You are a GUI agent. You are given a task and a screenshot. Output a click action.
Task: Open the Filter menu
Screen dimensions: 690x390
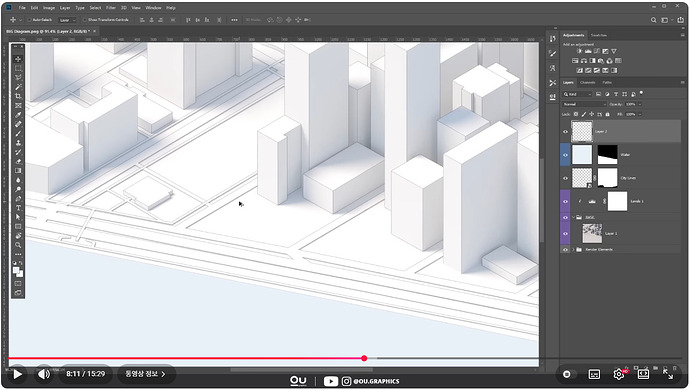pos(111,8)
